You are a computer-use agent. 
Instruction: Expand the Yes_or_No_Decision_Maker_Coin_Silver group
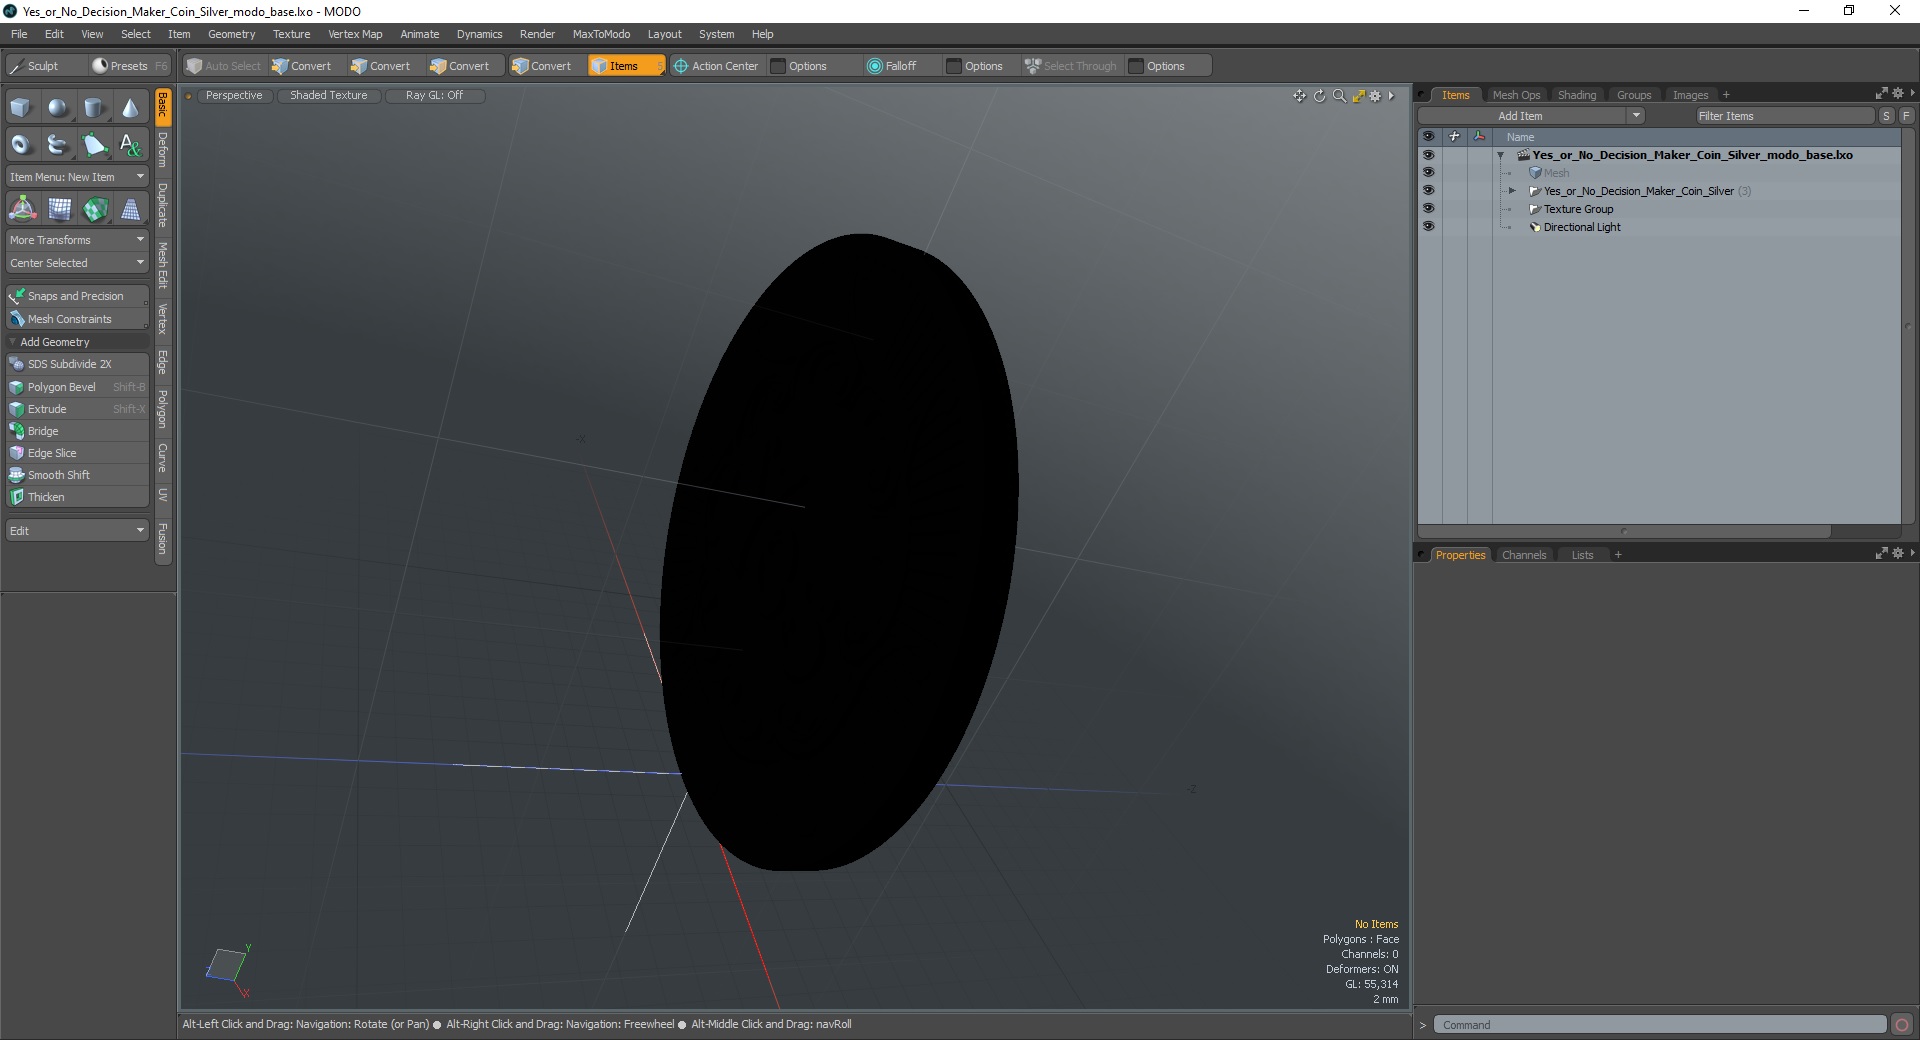click(1512, 191)
